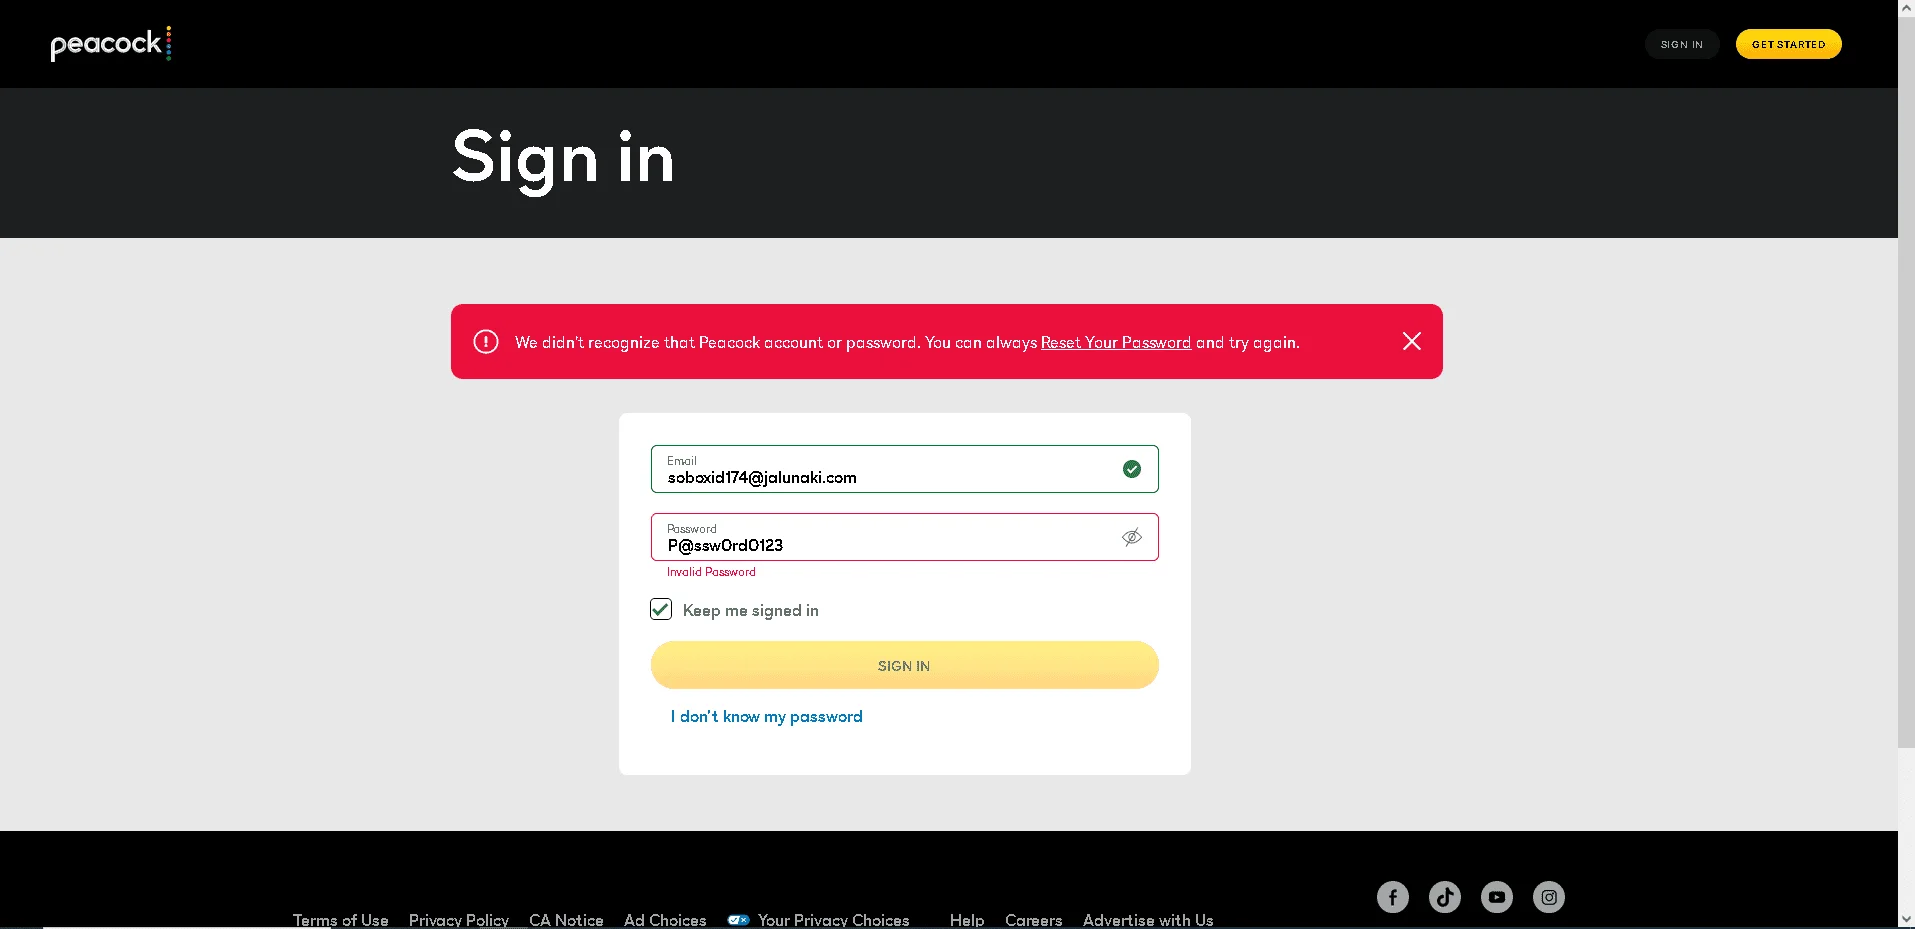Image resolution: width=1915 pixels, height=929 pixels.
Task: Open Privacy Policy footer link
Action: click(459, 920)
